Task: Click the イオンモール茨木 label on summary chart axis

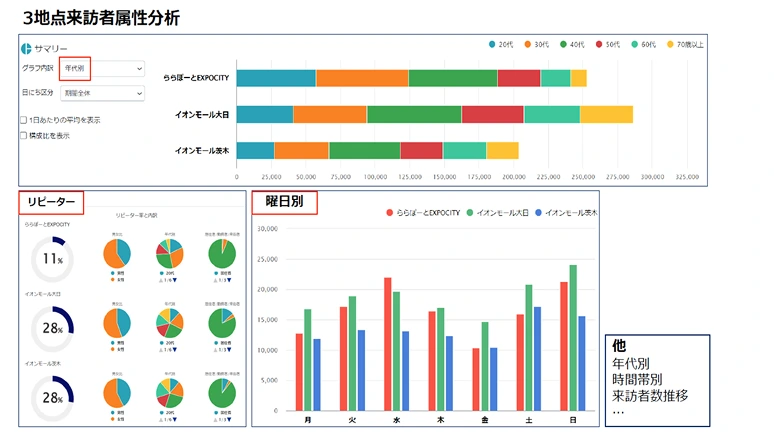Action: [x=202, y=151]
